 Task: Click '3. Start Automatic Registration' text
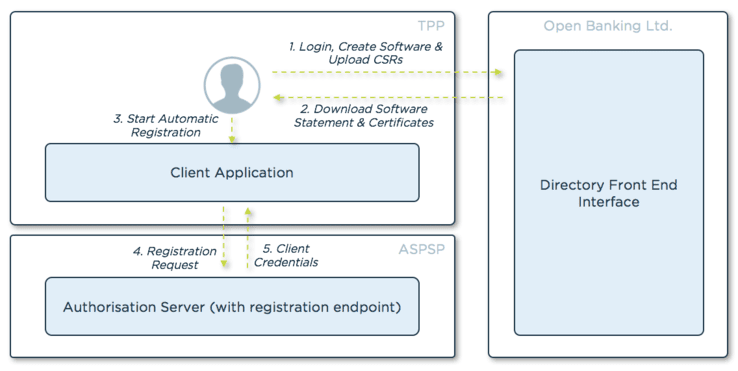tap(166, 126)
